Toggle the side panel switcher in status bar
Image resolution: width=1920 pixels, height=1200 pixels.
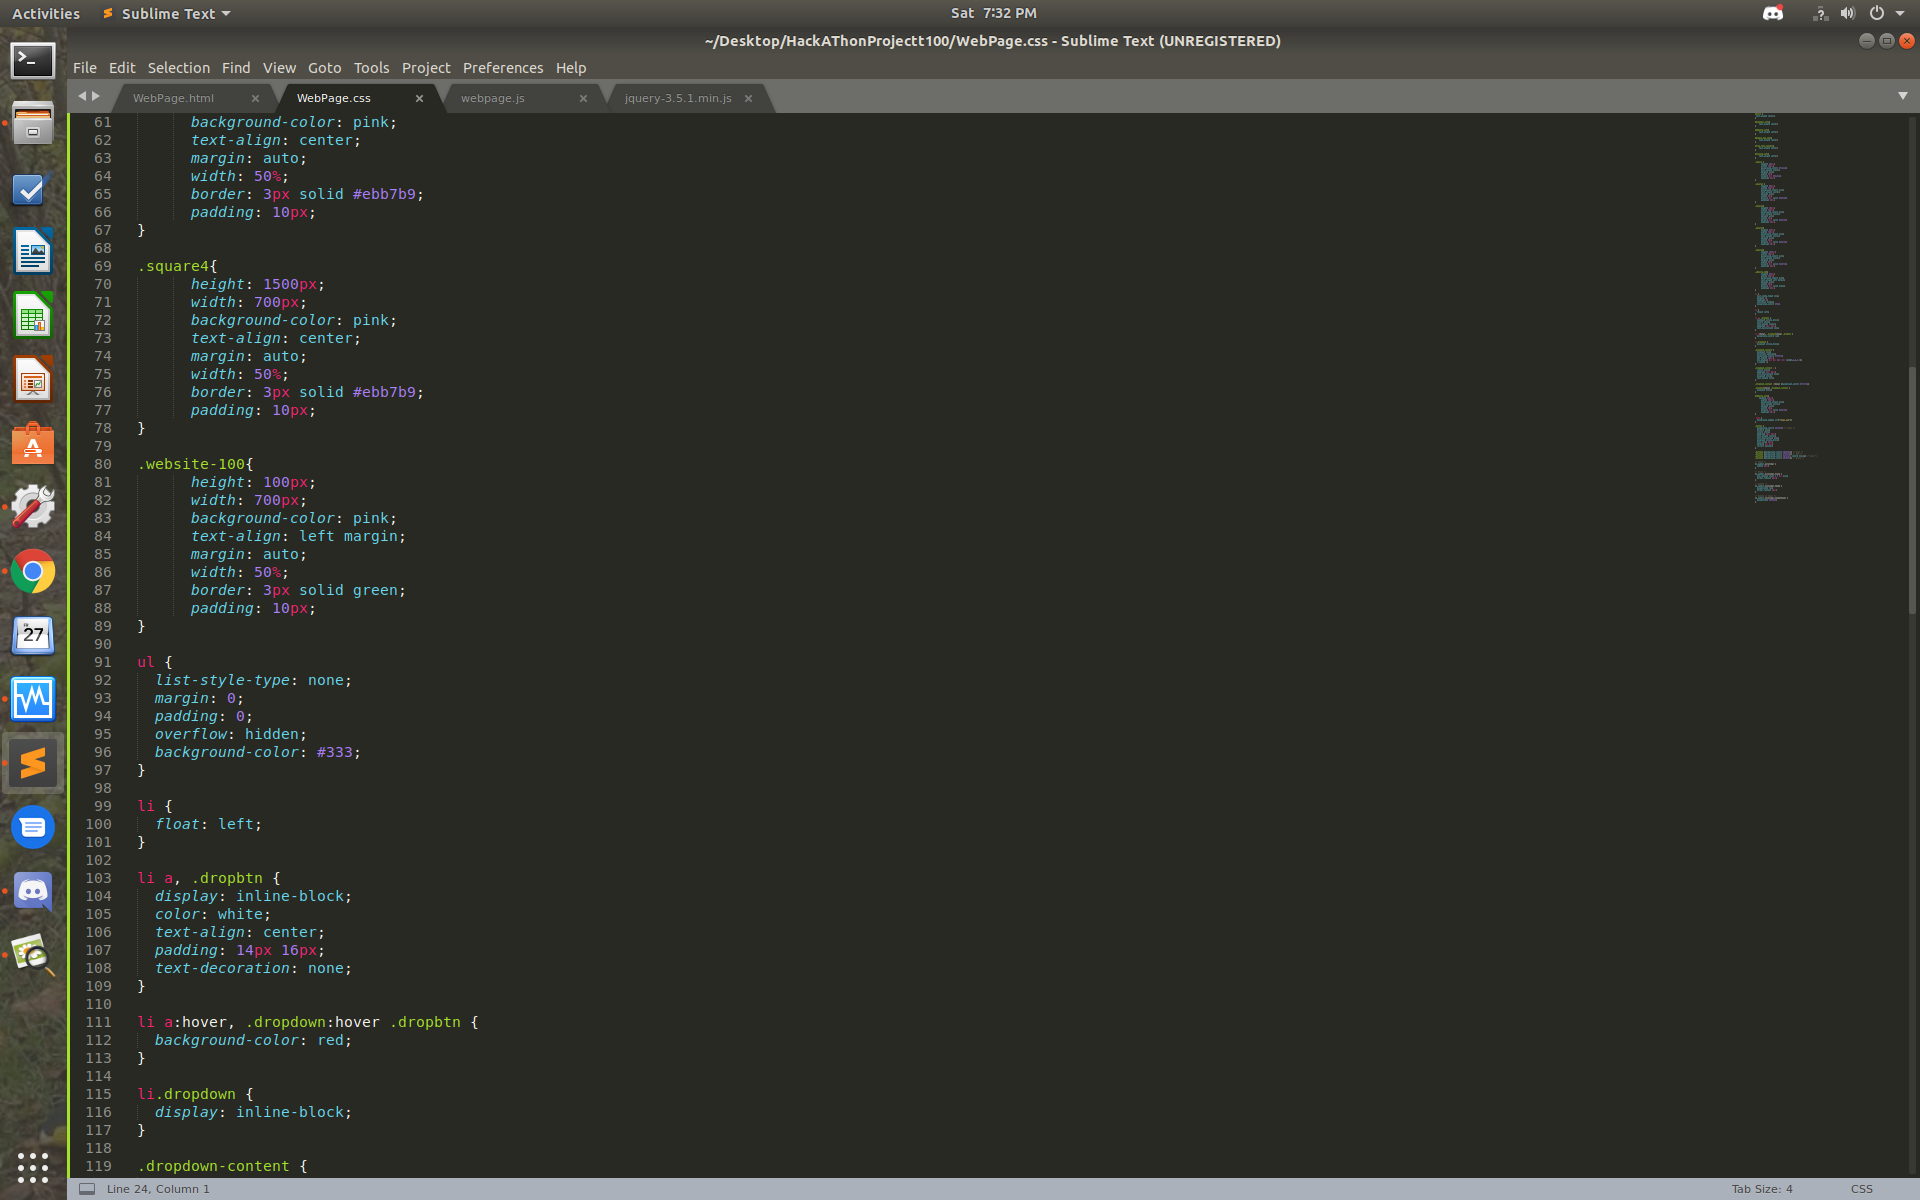(87, 1189)
